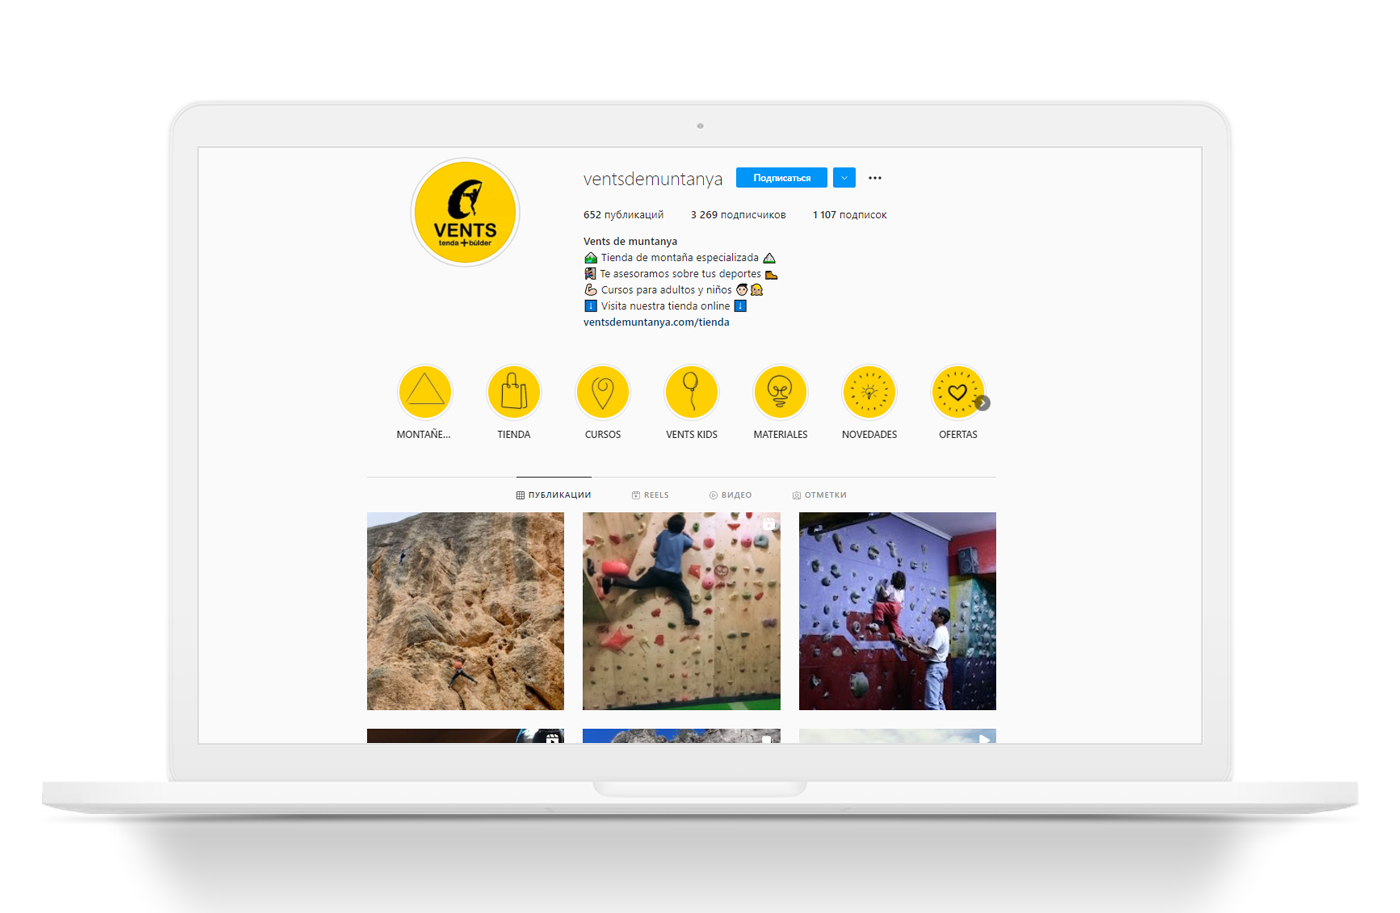Open the three-dot options menu
Viewport: 1400px width, 913px height.
[875, 178]
